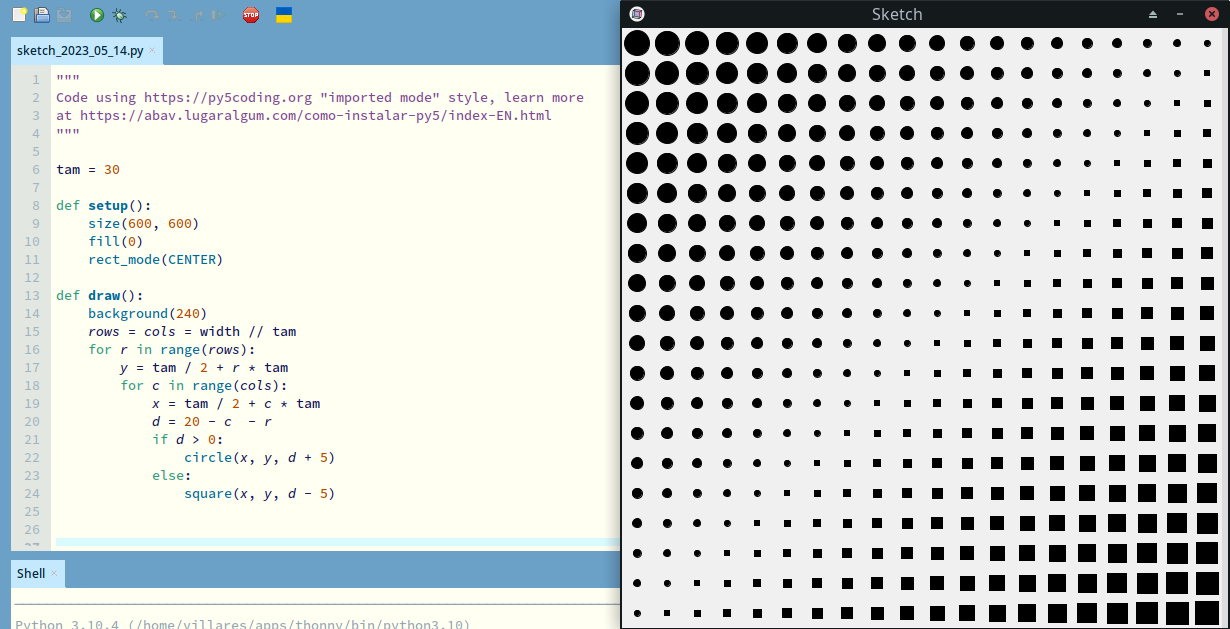The height and width of the screenshot is (629, 1230).
Task: Click the Sketch window's upward triangle button
Action: click(1153, 14)
